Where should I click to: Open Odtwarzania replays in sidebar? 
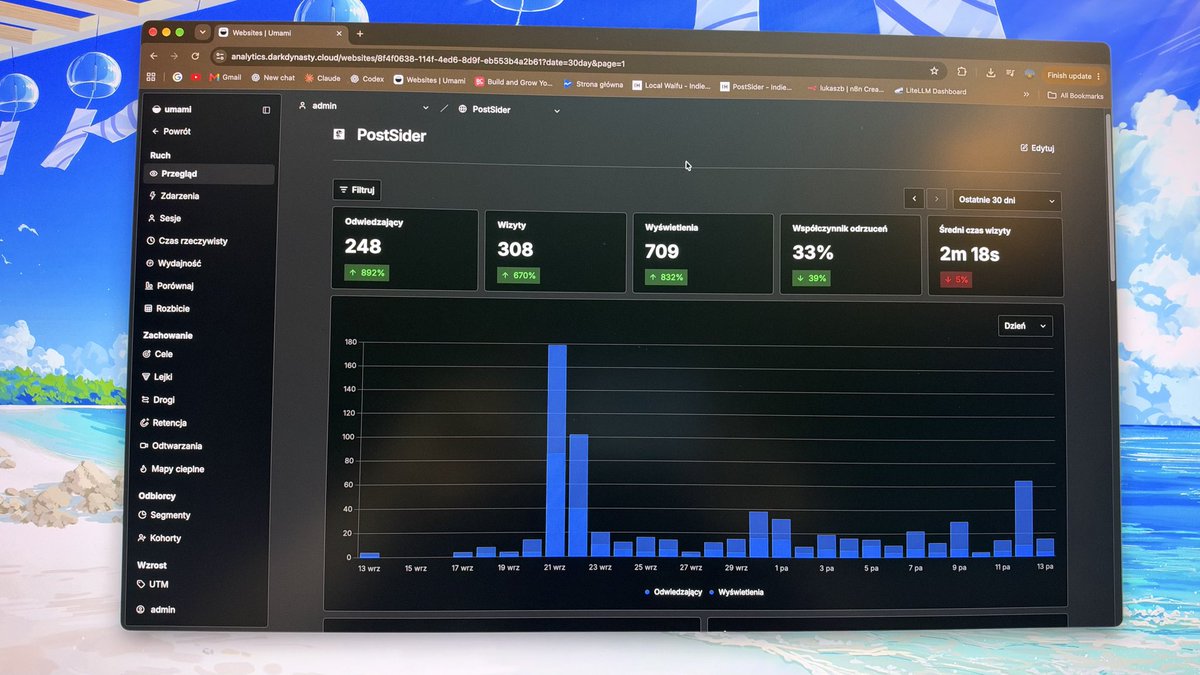[x=170, y=446]
